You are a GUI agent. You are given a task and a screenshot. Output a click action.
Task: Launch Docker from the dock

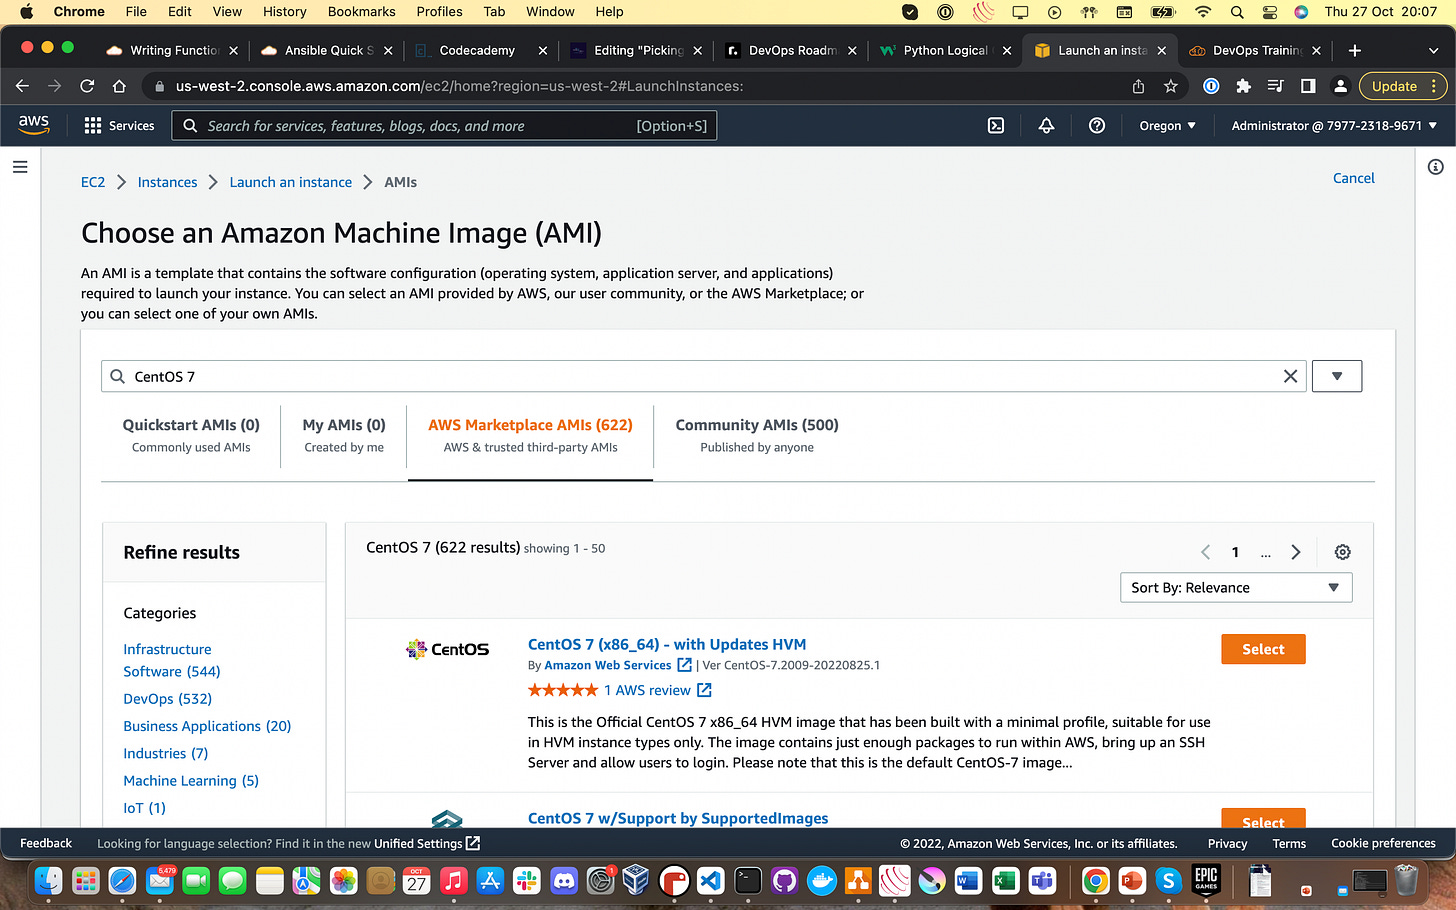(x=821, y=881)
